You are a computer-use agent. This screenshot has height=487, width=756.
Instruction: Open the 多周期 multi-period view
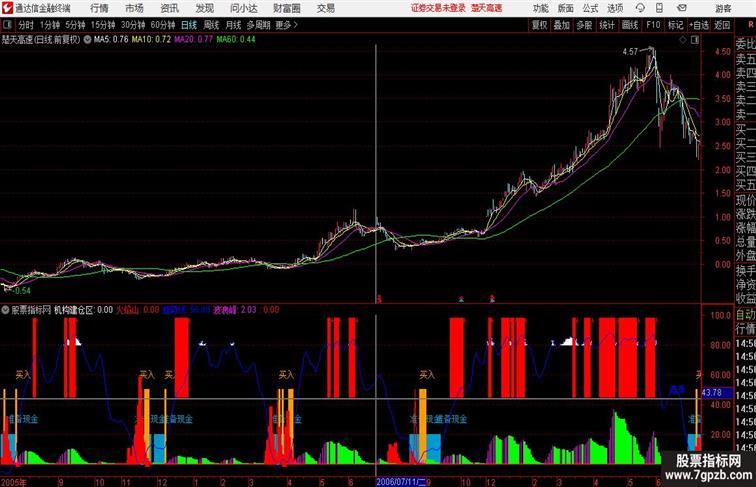click(258, 25)
